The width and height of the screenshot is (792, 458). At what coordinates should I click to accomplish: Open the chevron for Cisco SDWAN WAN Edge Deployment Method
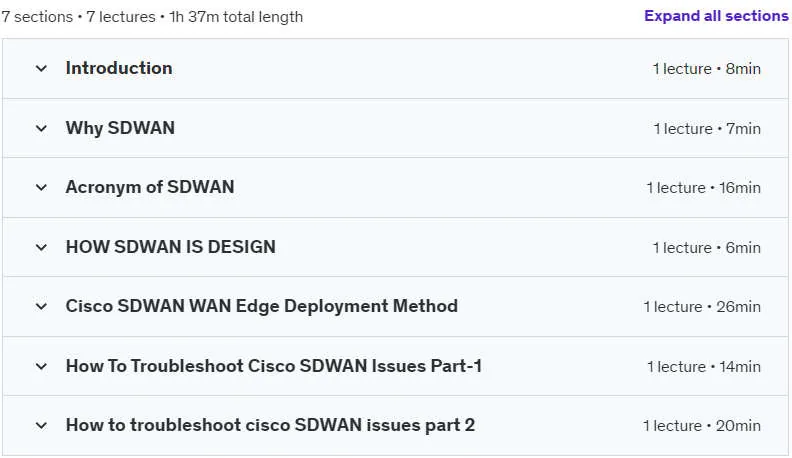41,307
